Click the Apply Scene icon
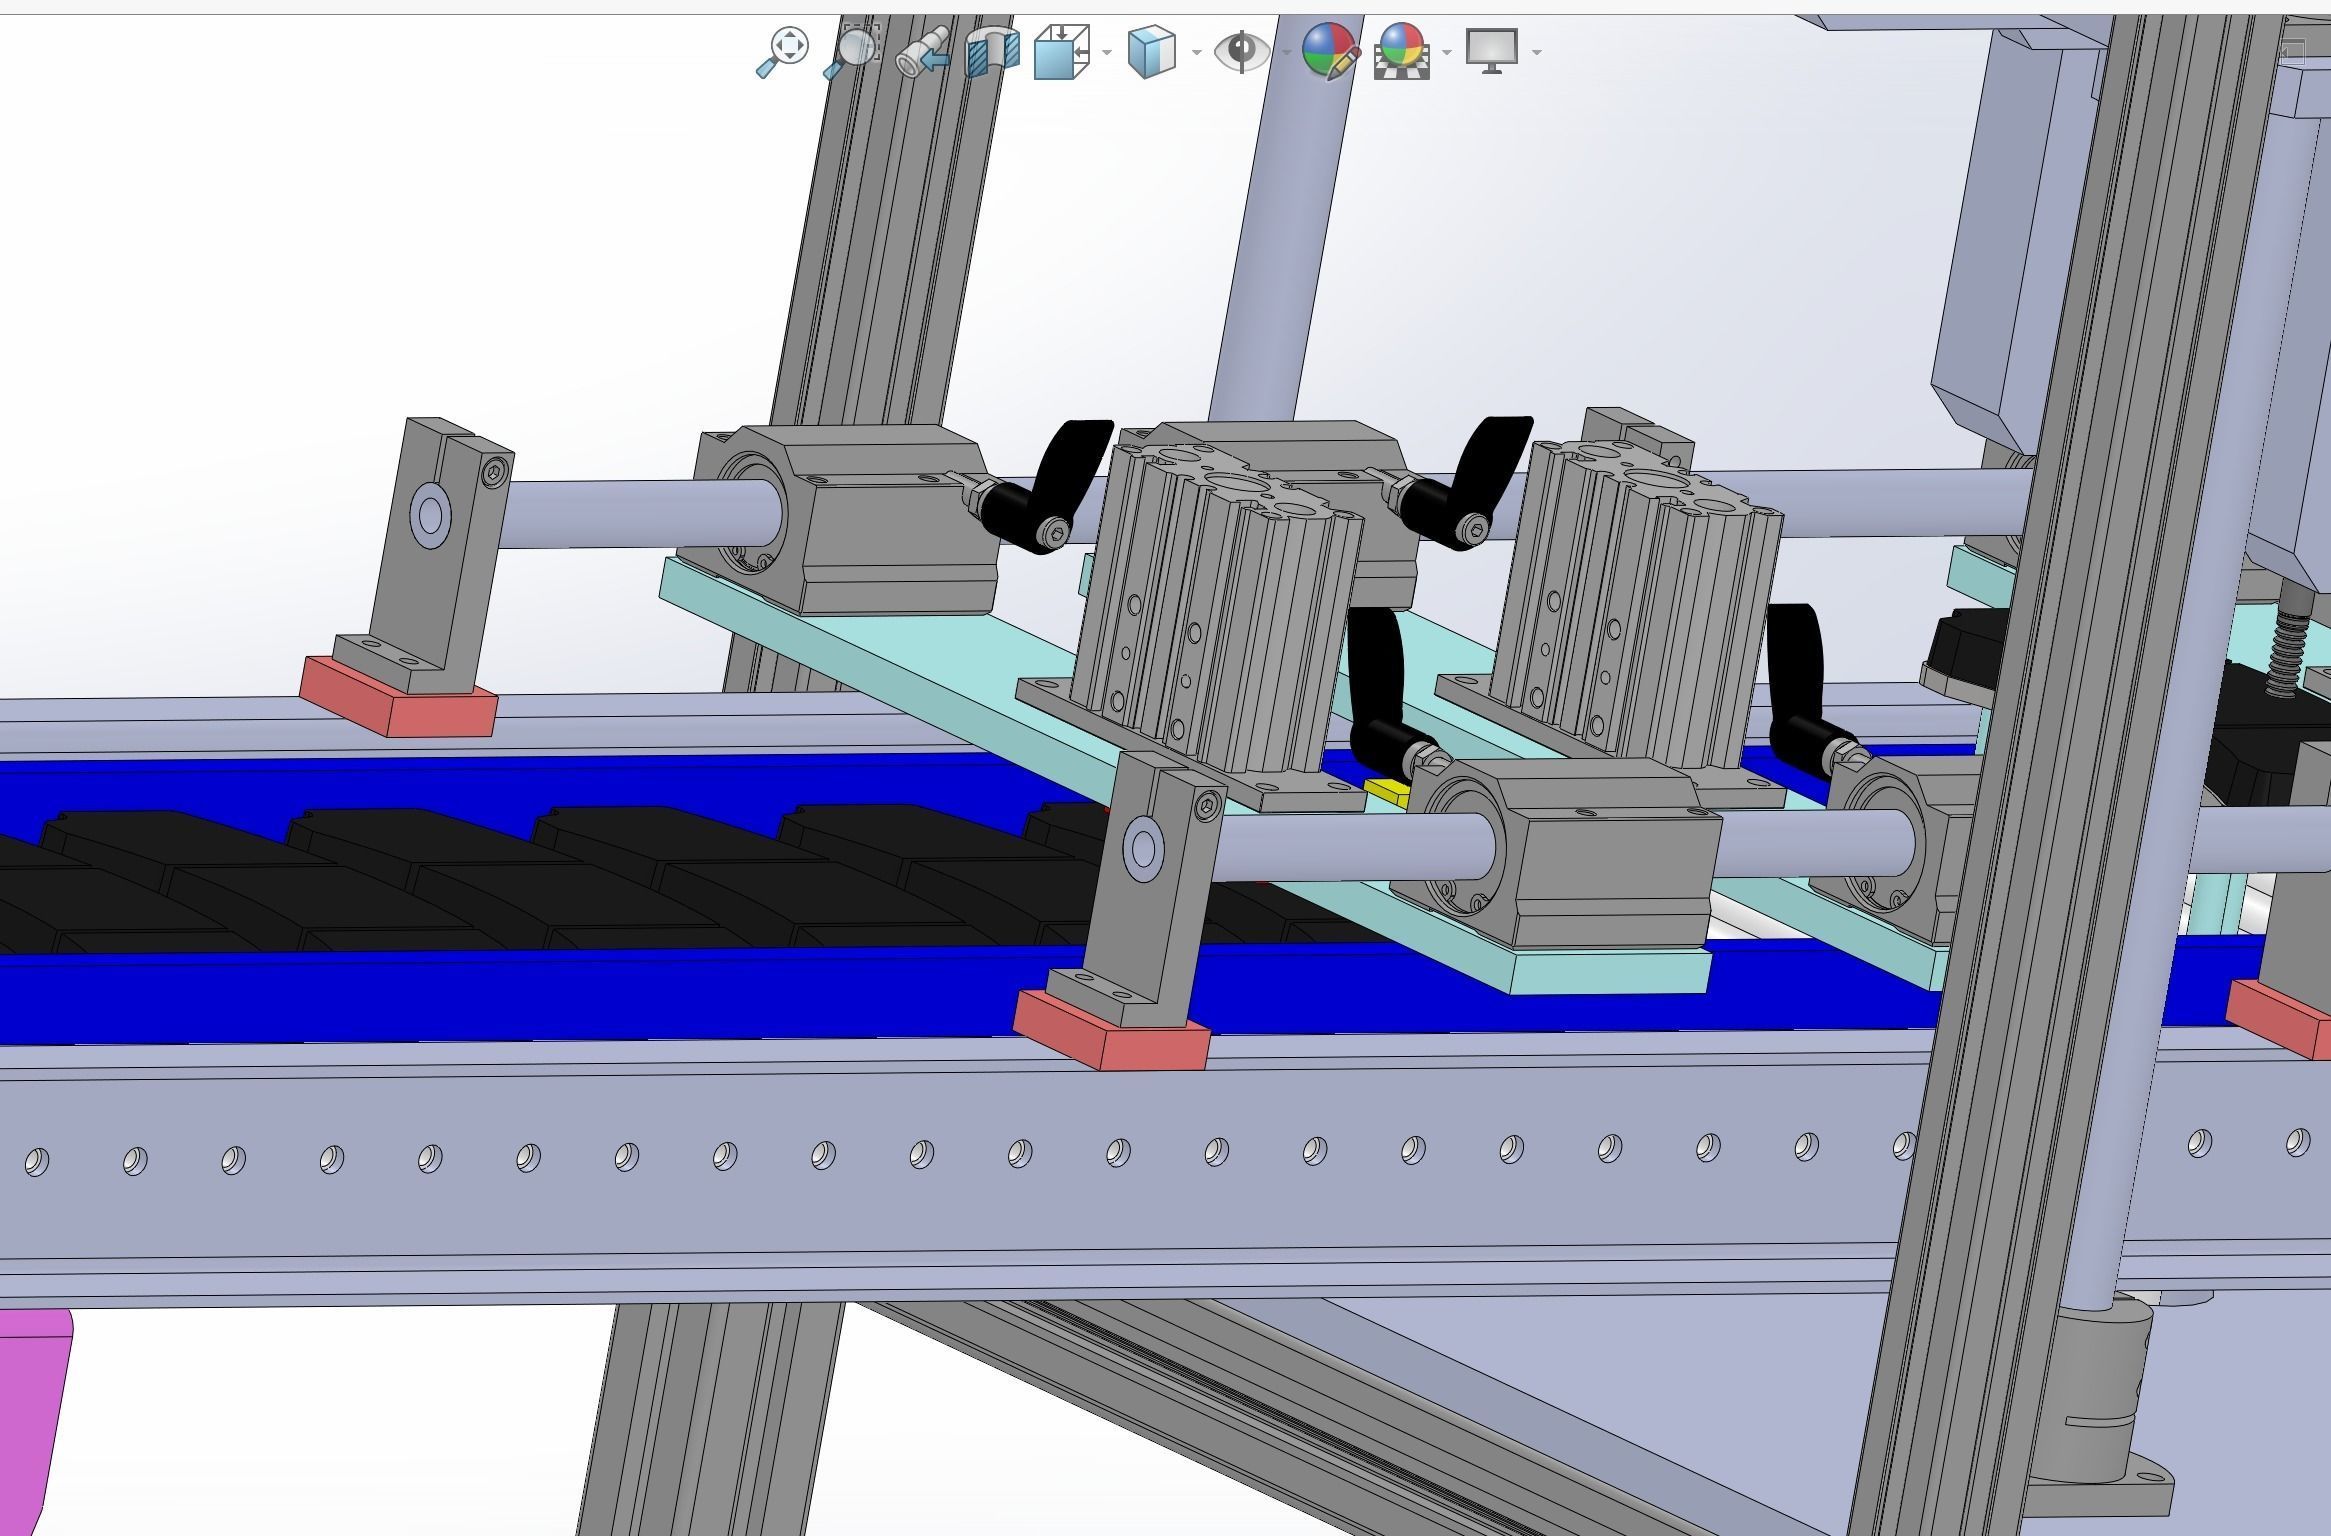Screen dimensions: 2331x1536 coord(1401,52)
